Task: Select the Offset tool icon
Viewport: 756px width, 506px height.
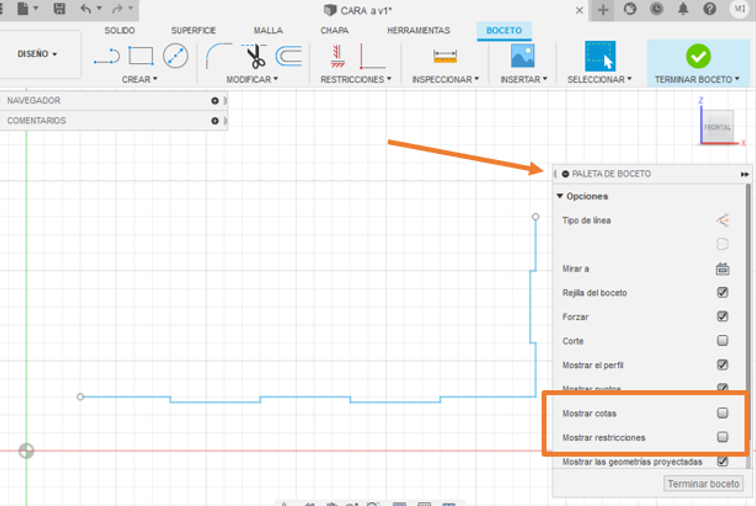Action: point(288,56)
